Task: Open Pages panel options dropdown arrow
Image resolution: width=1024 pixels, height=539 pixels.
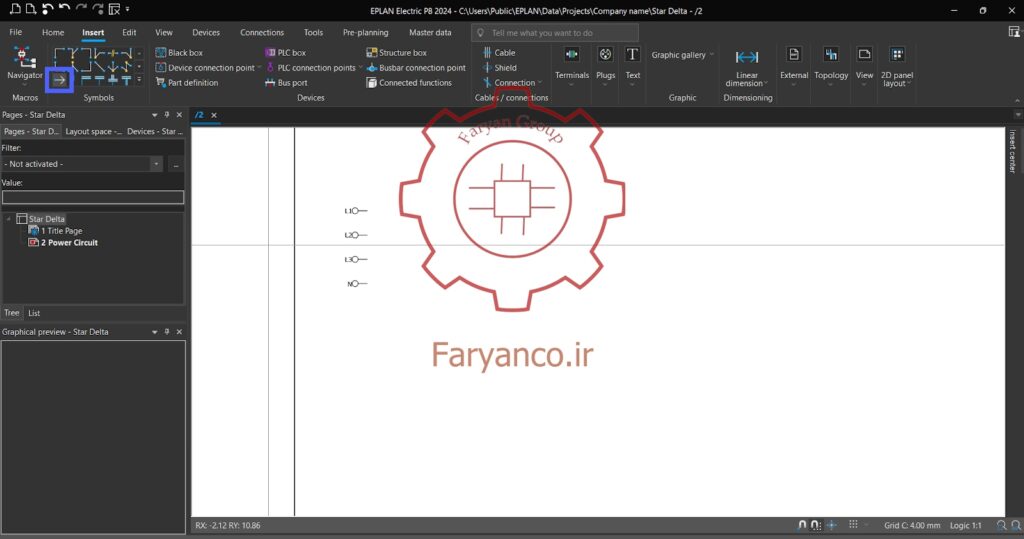Action: pyautogui.click(x=155, y=114)
